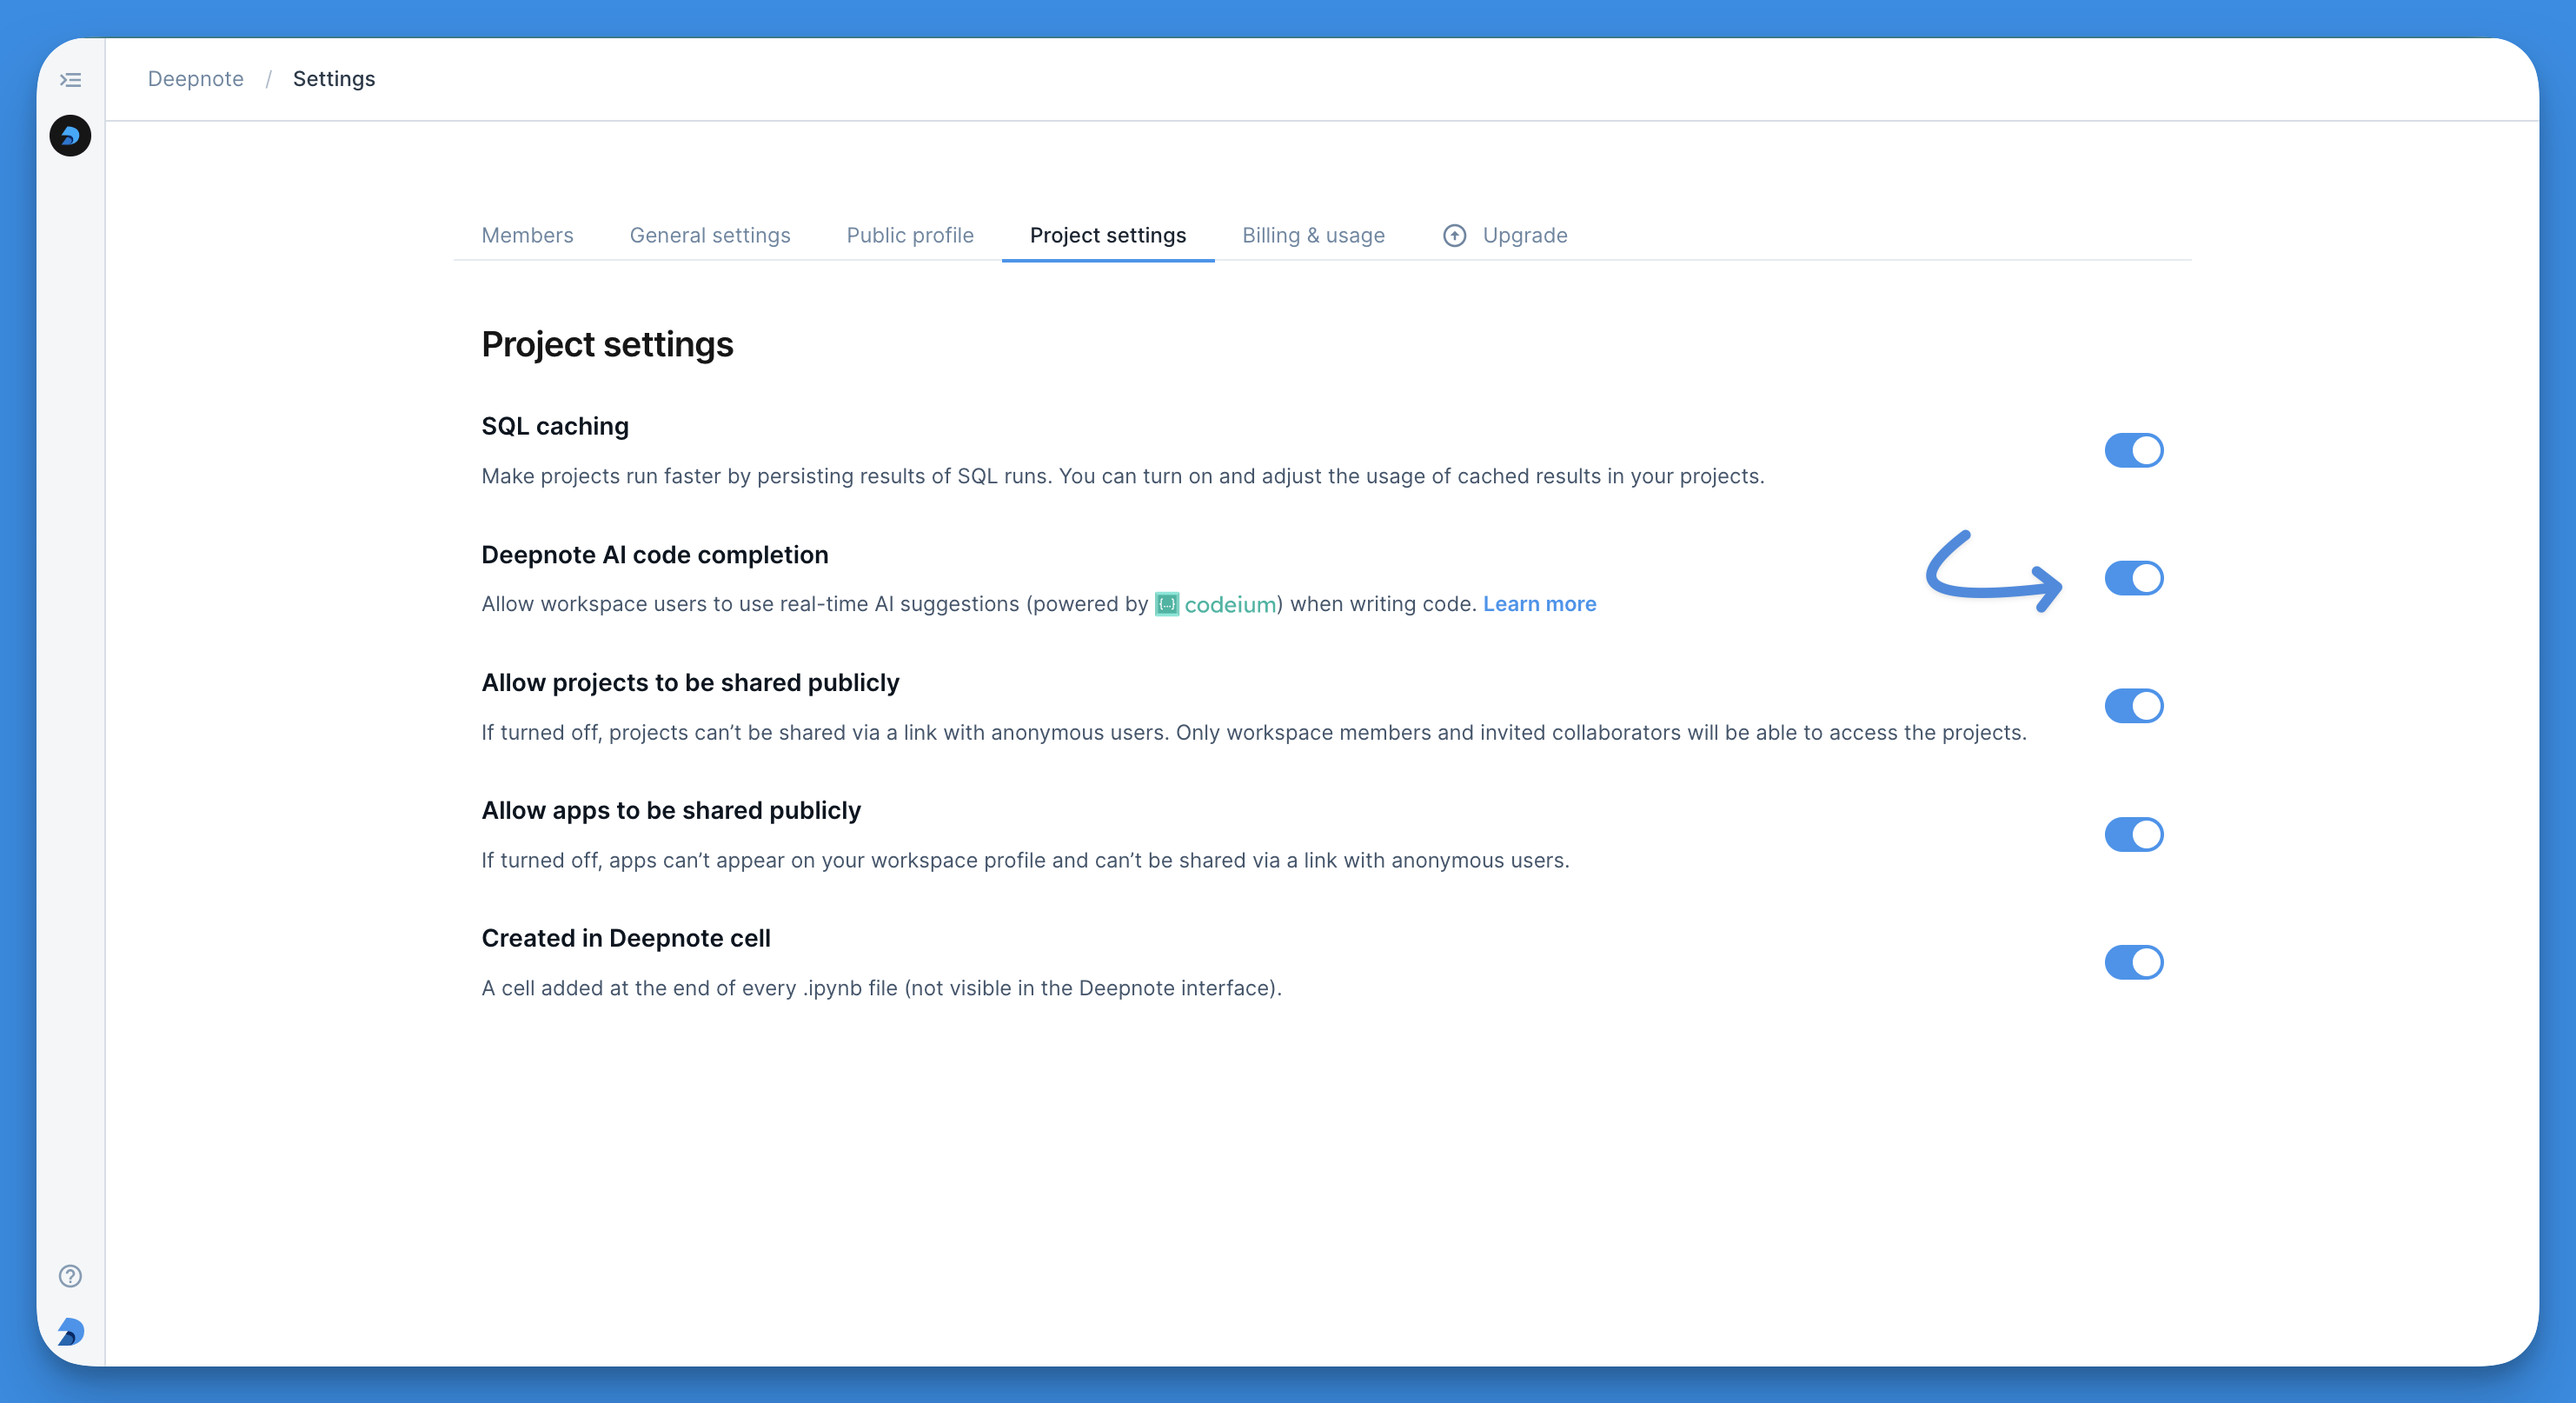Click the codeium text link
Viewport: 2576px width, 1403px height.
[x=1230, y=604]
